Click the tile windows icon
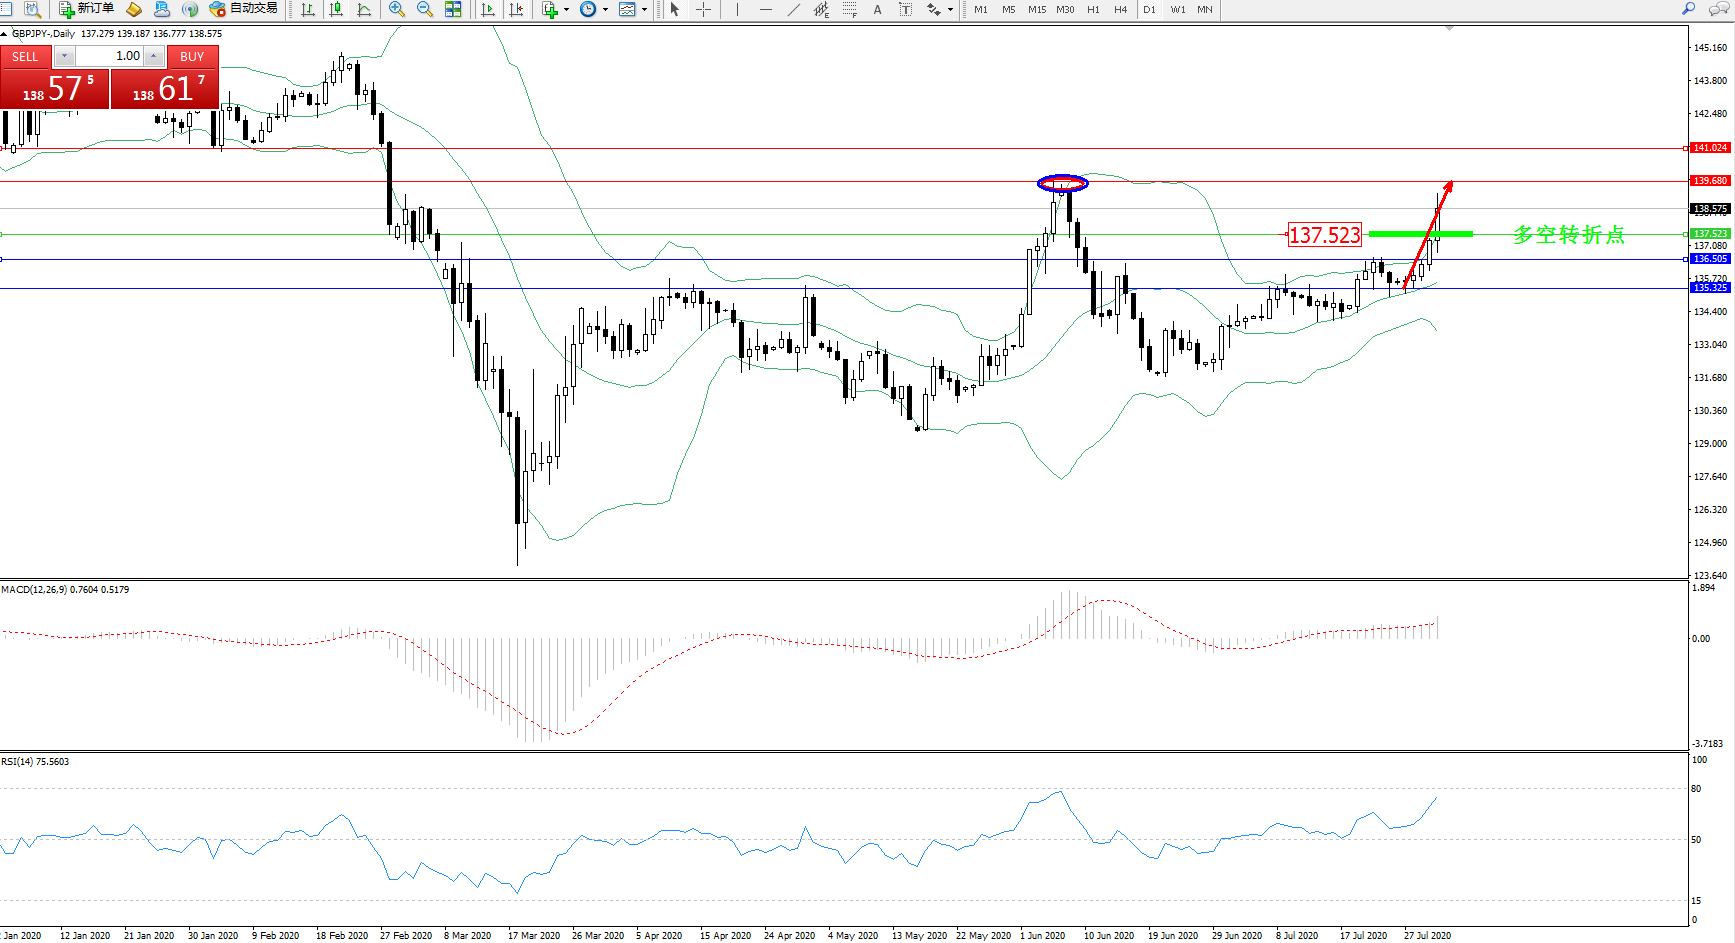This screenshot has width=1735, height=943. (453, 9)
